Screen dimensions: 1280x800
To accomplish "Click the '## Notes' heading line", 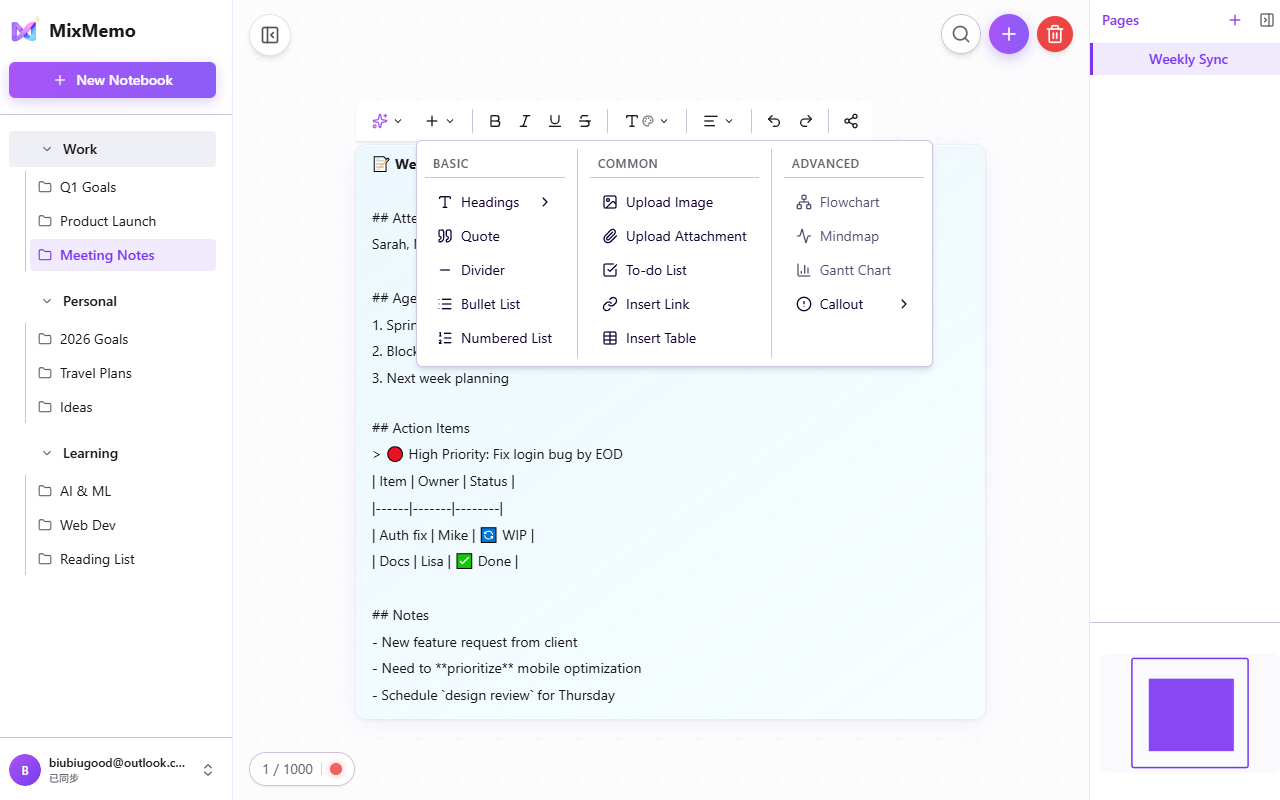I will (400, 615).
